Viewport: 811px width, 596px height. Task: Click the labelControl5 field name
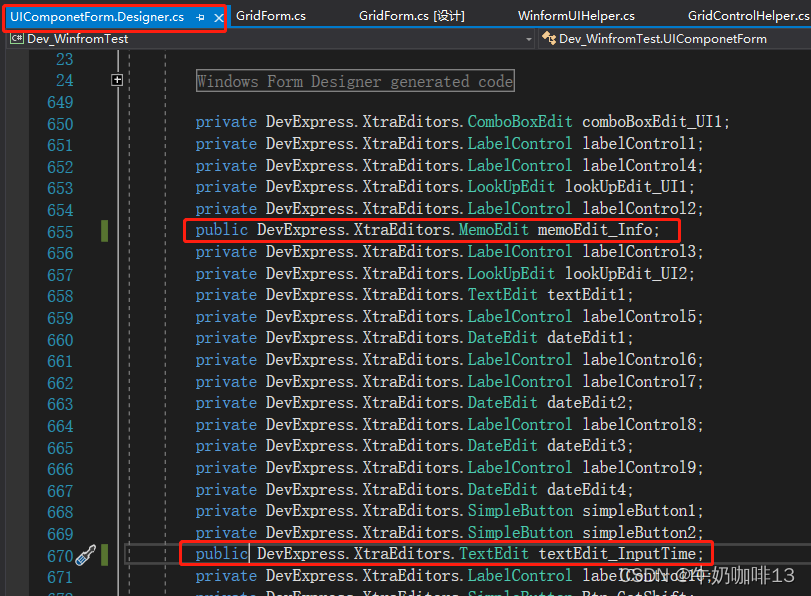639,316
